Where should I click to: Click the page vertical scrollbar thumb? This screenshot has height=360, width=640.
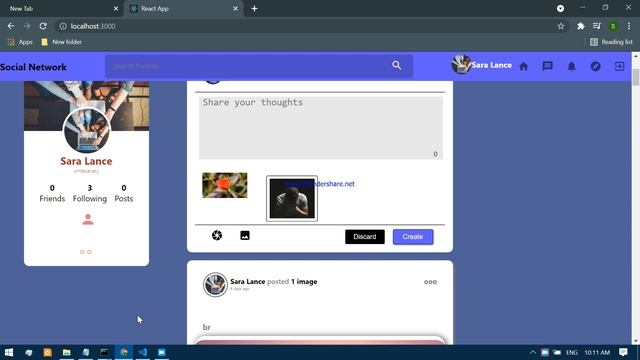click(636, 78)
